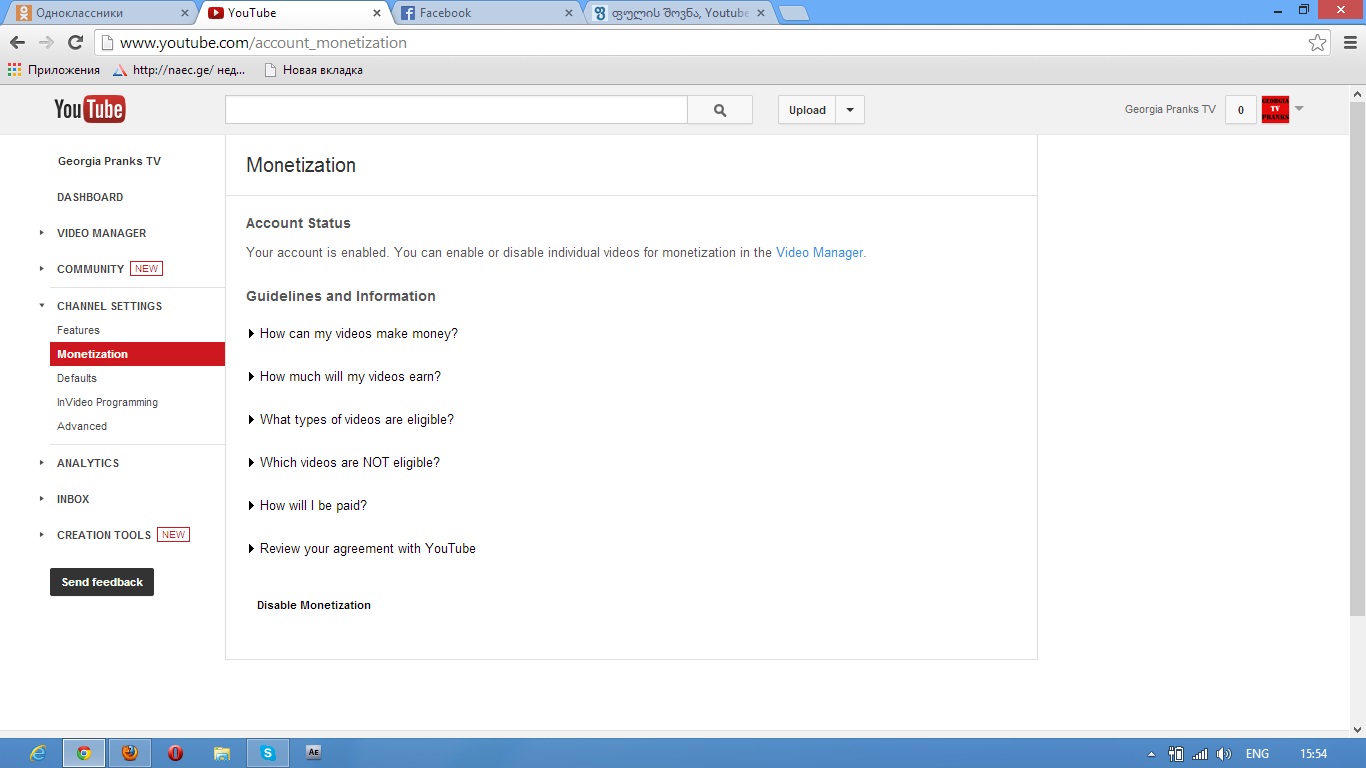Reload the page with the refresh icon
Viewport: 1366px width, 768px height.
point(75,42)
